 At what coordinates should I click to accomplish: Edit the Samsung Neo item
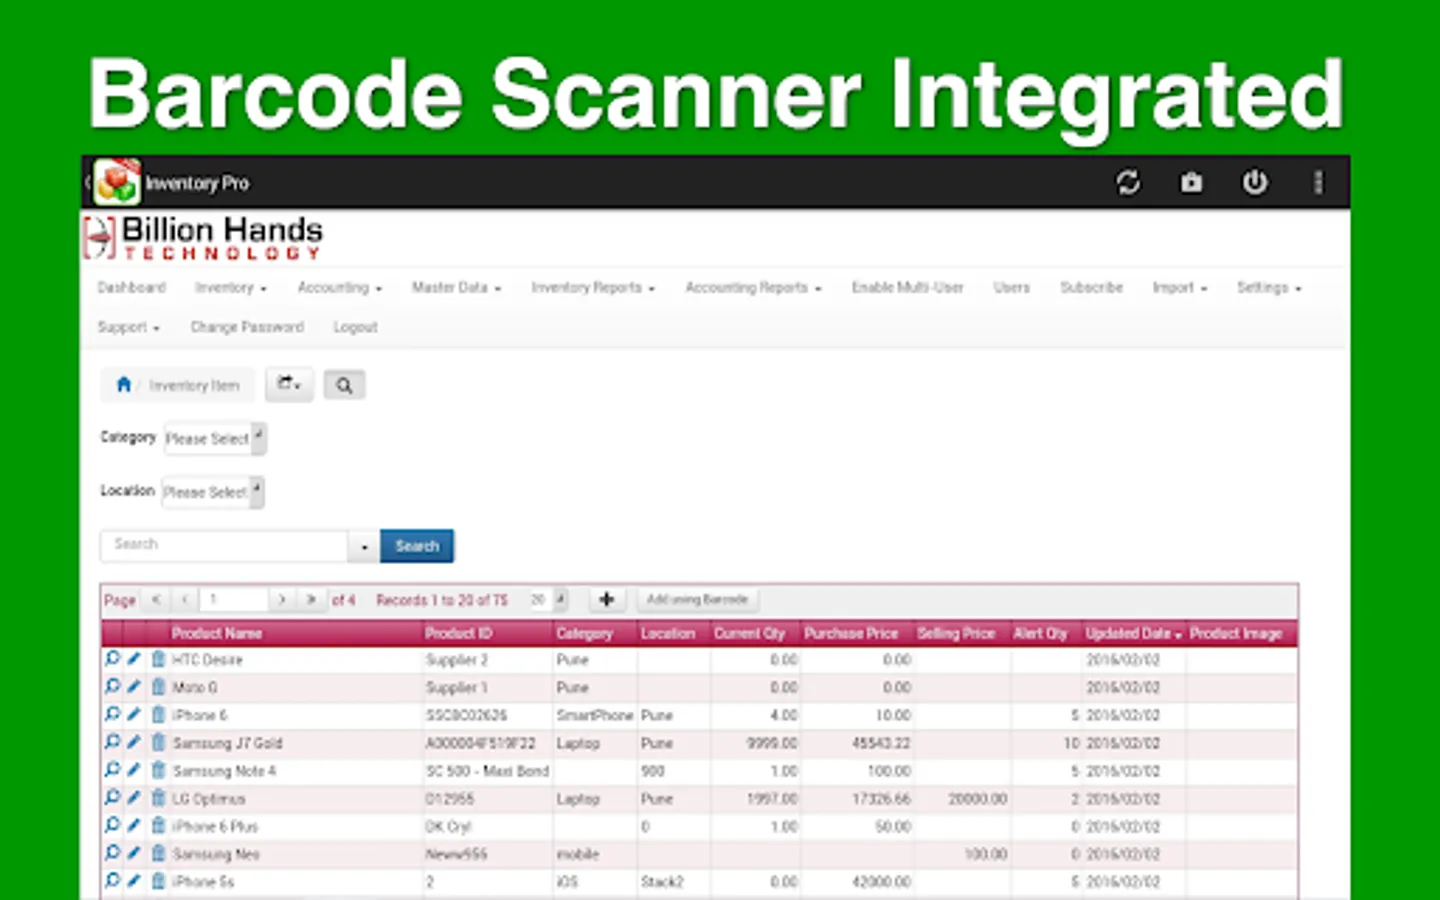pyautogui.click(x=134, y=853)
